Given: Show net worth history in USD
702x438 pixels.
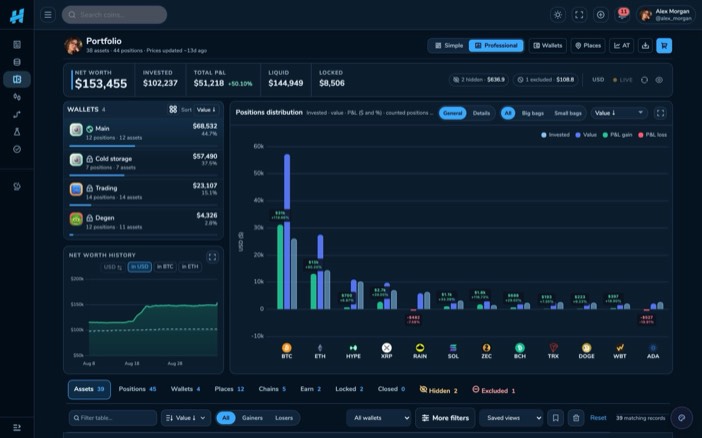Looking at the screenshot, I should coord(140,267).
